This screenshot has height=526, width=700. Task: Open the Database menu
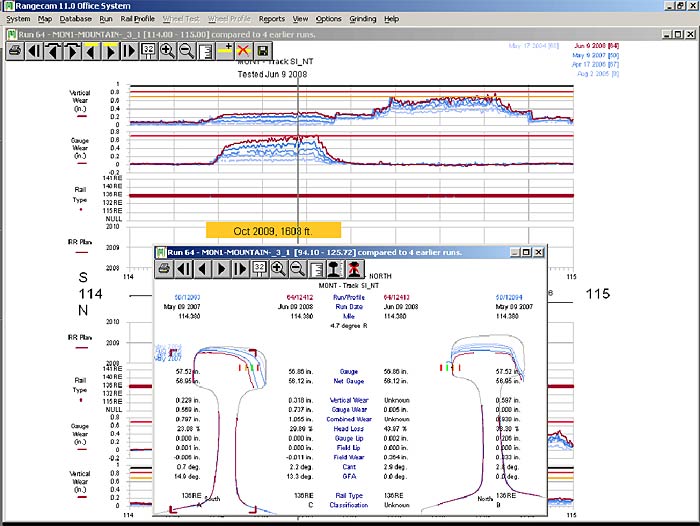point(75,19)
